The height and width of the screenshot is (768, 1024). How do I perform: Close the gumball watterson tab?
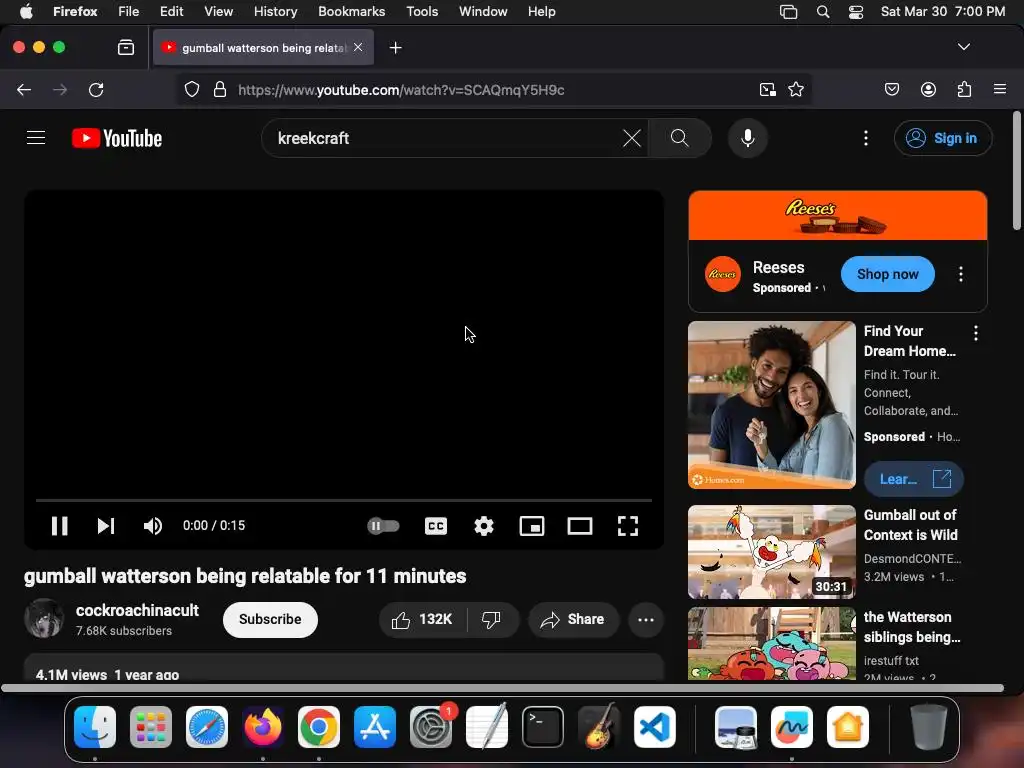358,47
